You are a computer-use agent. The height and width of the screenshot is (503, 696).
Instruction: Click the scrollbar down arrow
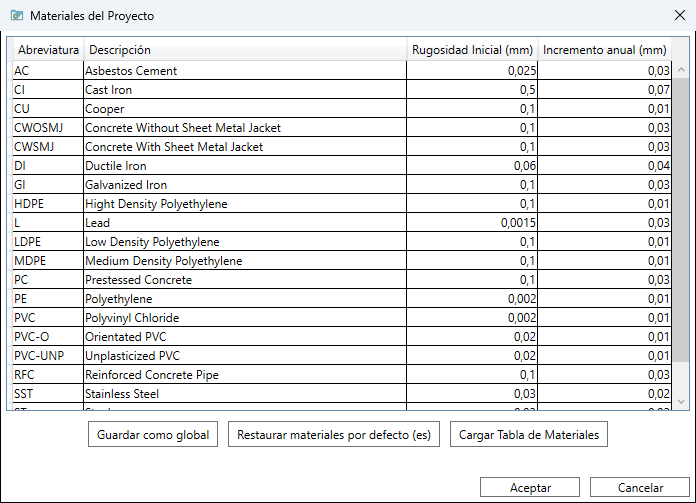tap(681, 401)
